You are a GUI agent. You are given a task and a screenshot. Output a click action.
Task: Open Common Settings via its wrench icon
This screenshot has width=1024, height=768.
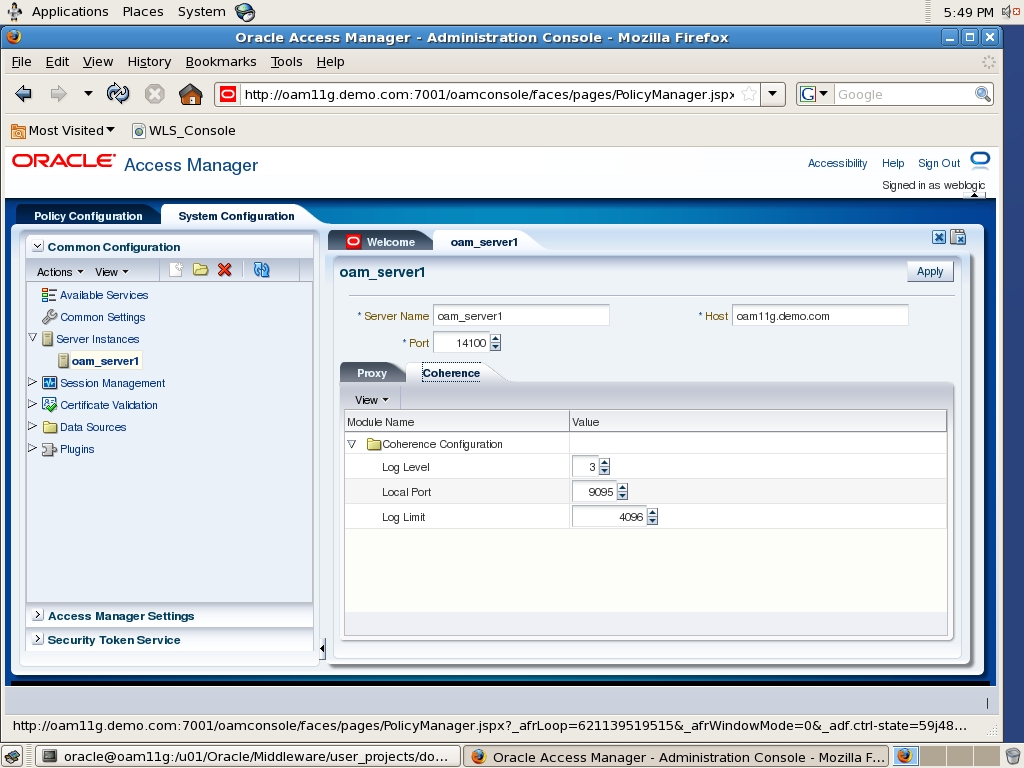click(x=48, y=318)
